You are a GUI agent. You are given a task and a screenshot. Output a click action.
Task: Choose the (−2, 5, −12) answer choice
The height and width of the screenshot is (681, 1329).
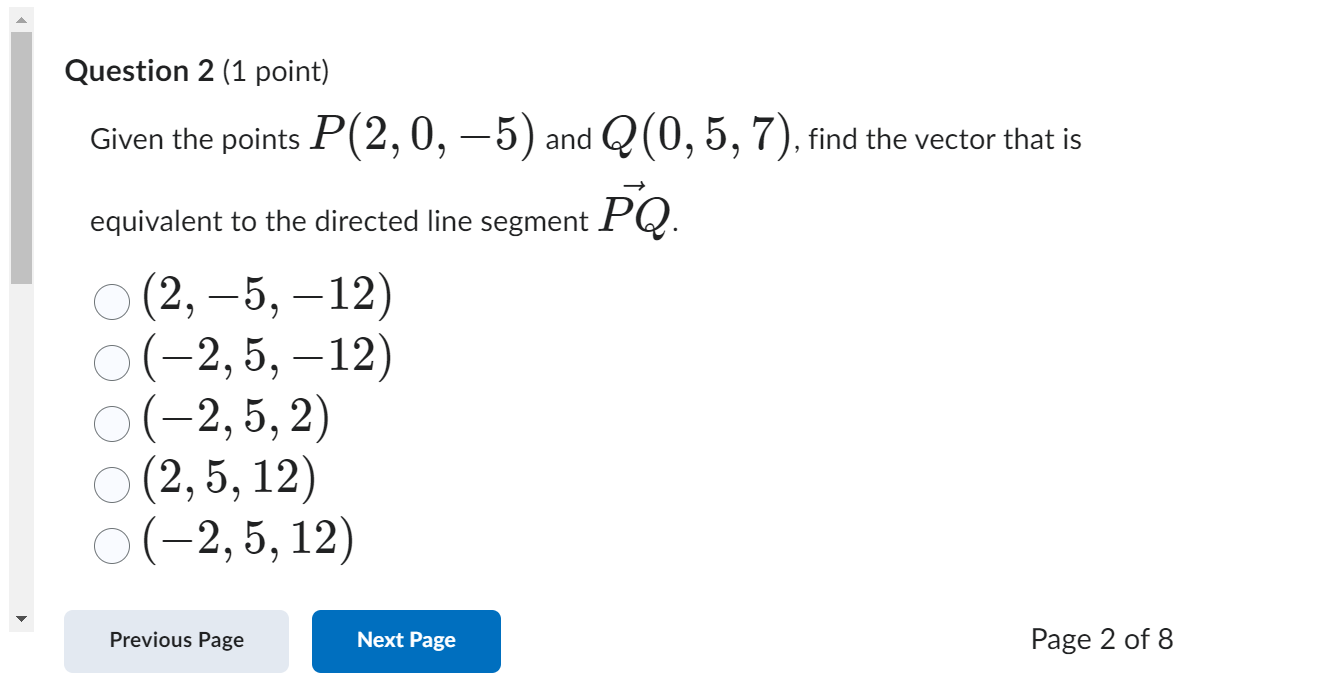[111, 361]
